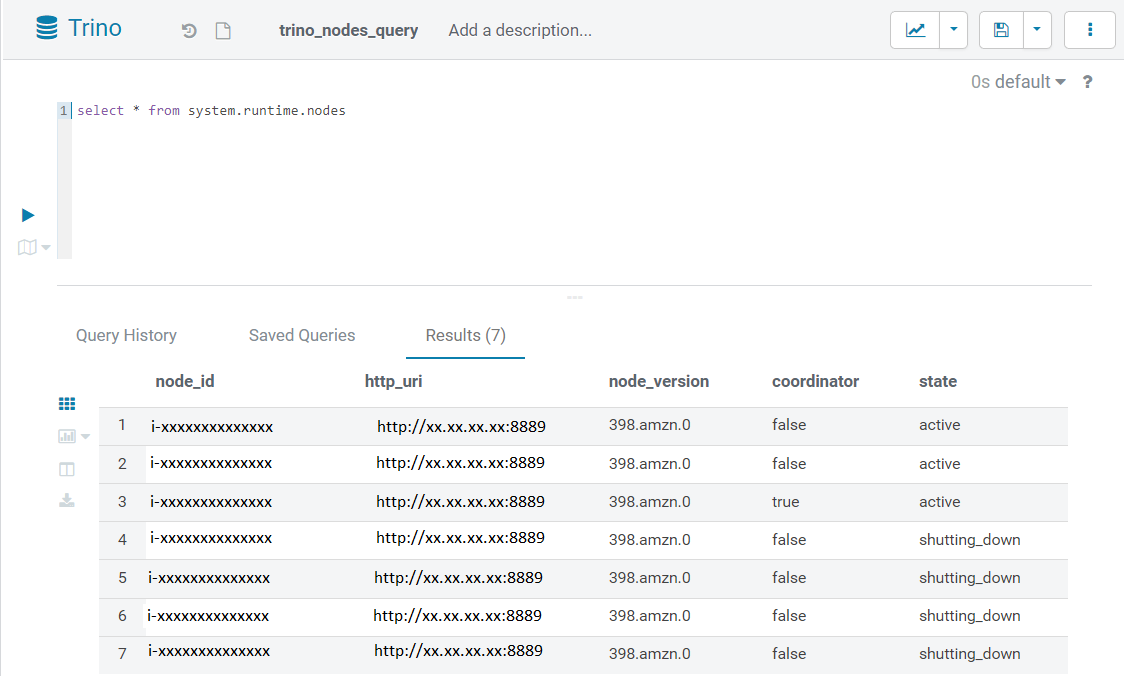Screen dimensions: 1124x676
Task: Create a new document with the page icon
Action: (x=223, y=31)
